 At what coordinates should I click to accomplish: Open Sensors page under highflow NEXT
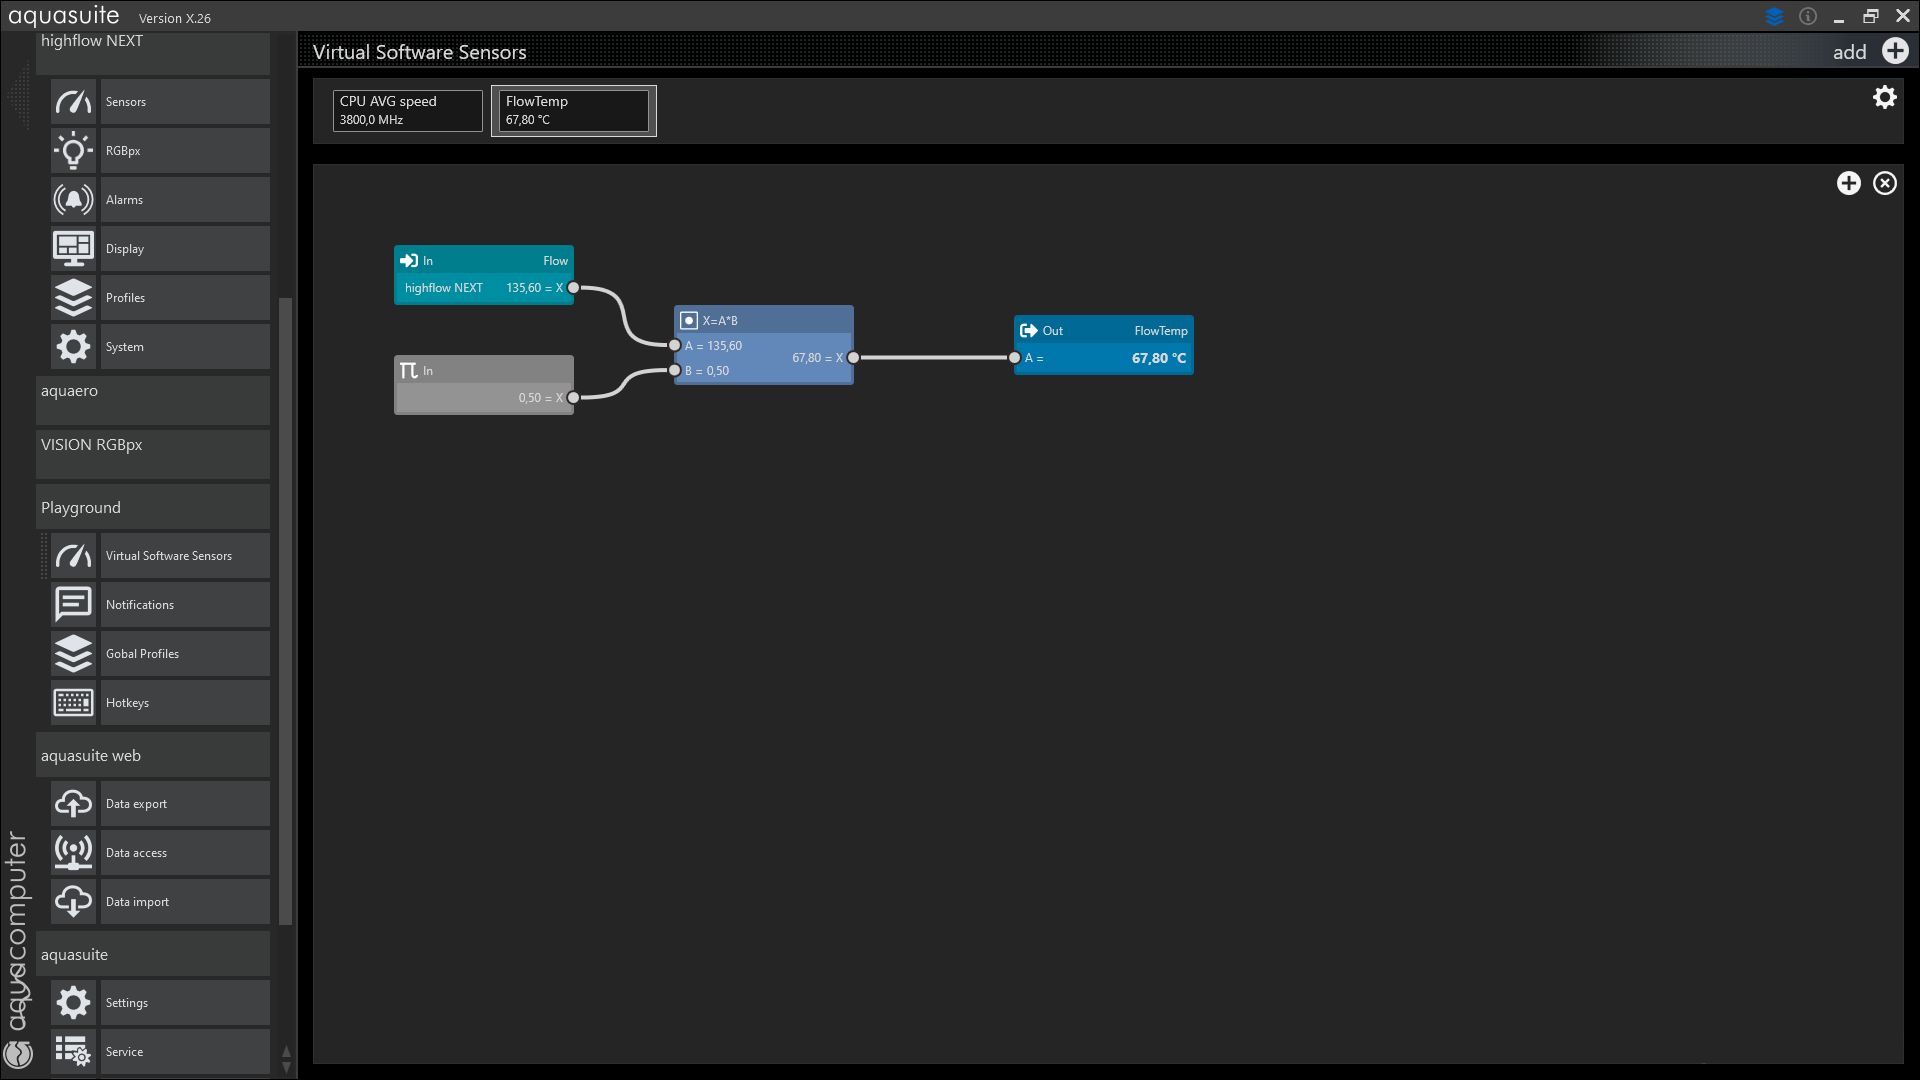click(185, 102)
